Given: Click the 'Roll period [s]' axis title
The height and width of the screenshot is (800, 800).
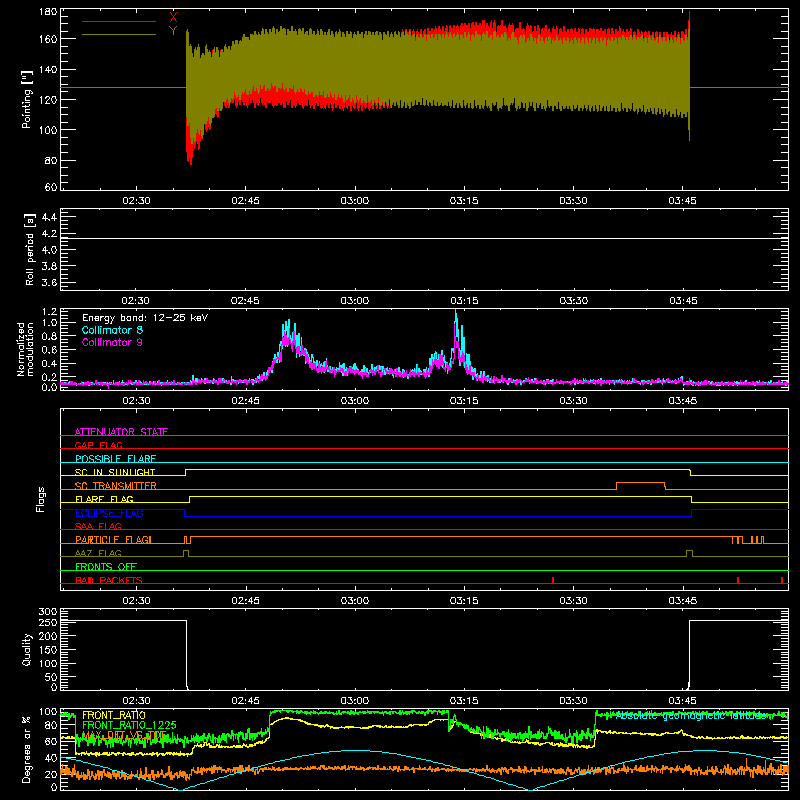Looking at the screenshot, I should 30,249.
